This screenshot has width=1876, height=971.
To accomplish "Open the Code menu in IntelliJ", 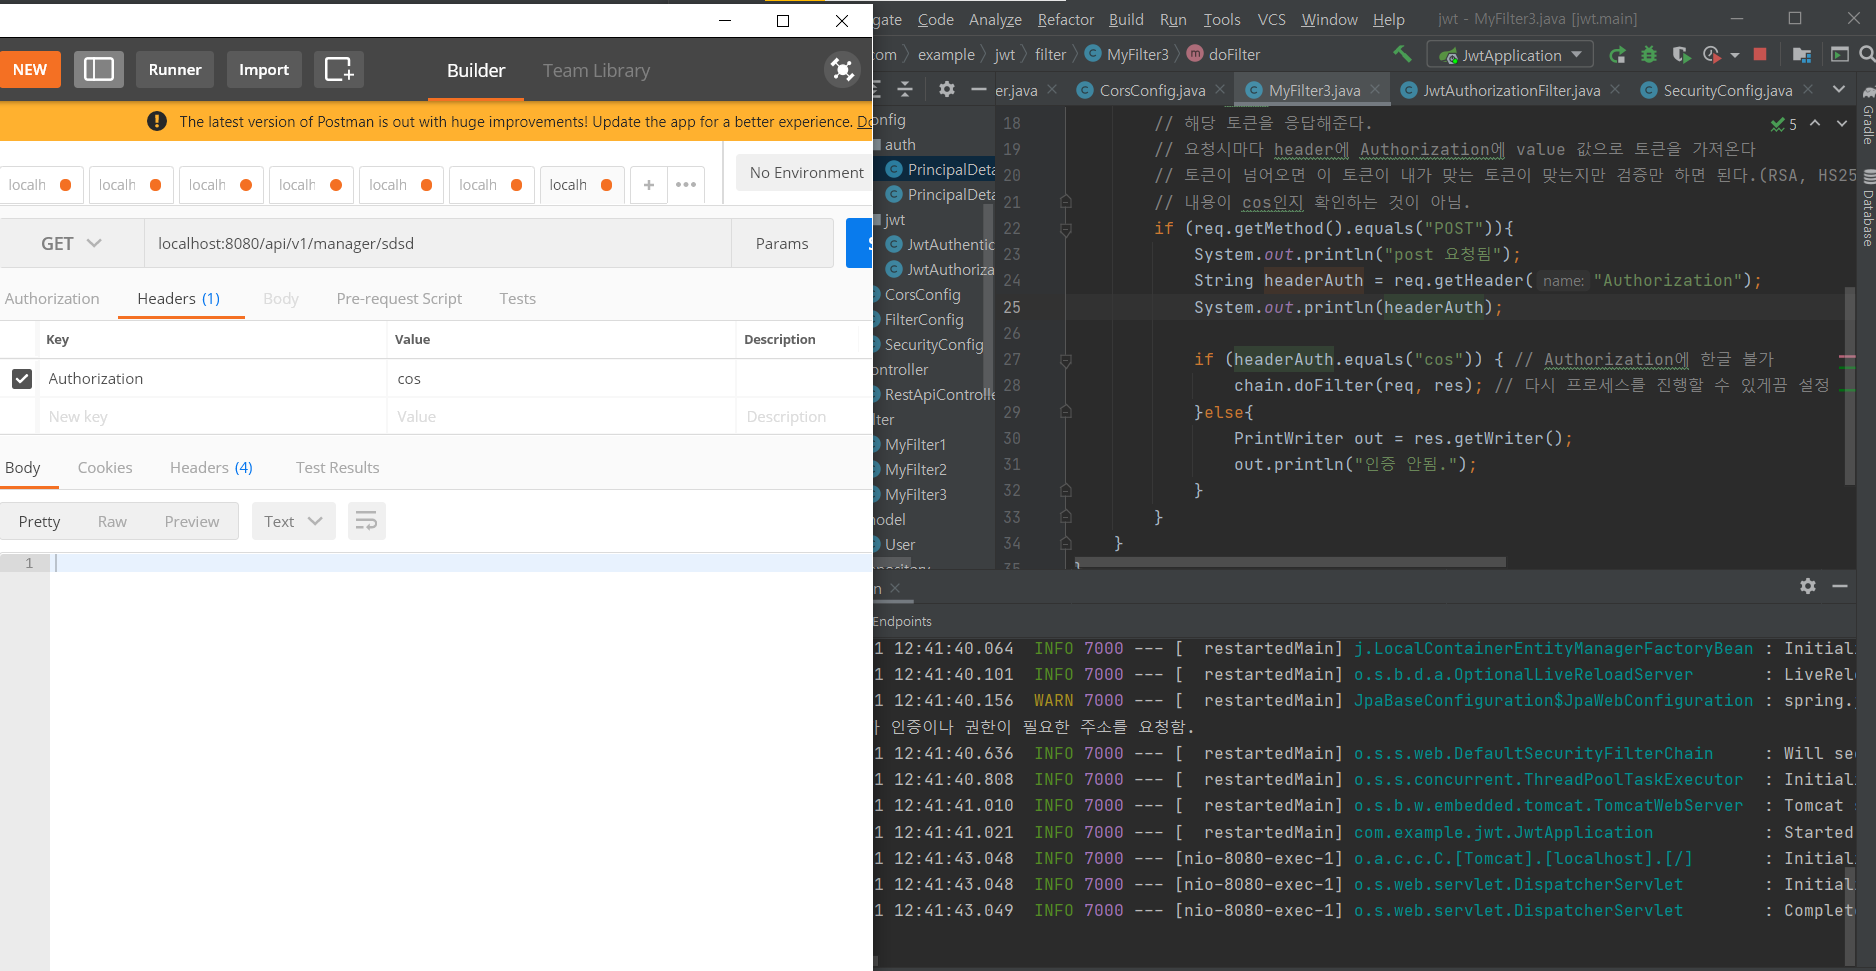I will coord(936,19).
